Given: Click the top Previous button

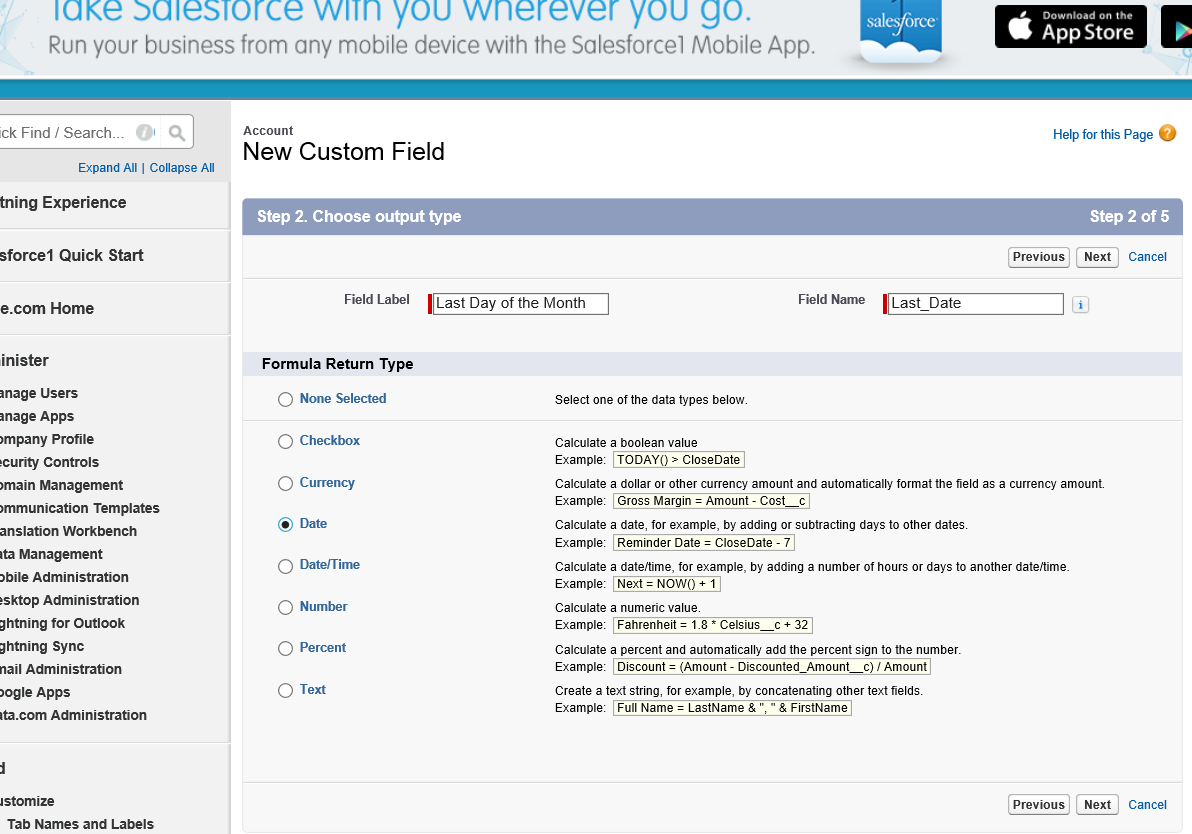Looking at the screenshot, I should [x=1038, y=257].
